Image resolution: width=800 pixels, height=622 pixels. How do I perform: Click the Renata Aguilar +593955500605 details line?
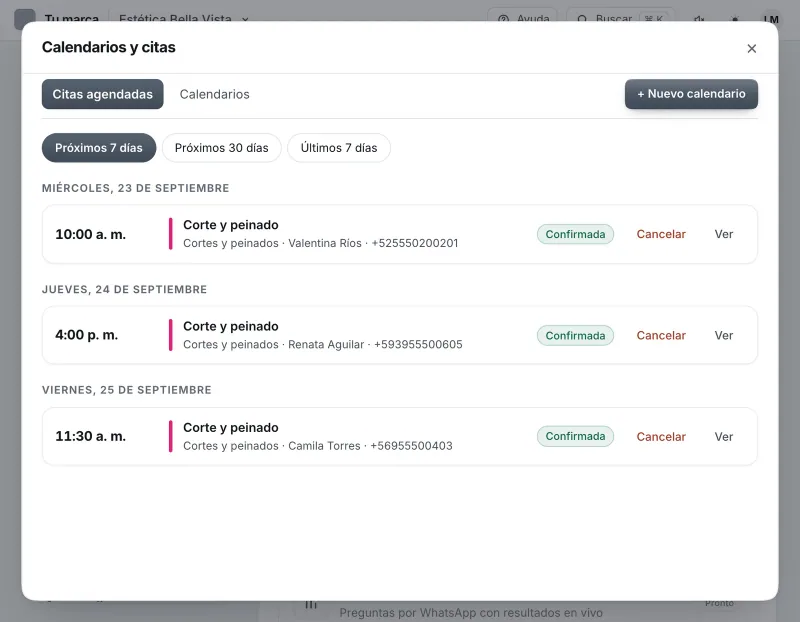tap(323, 344)
